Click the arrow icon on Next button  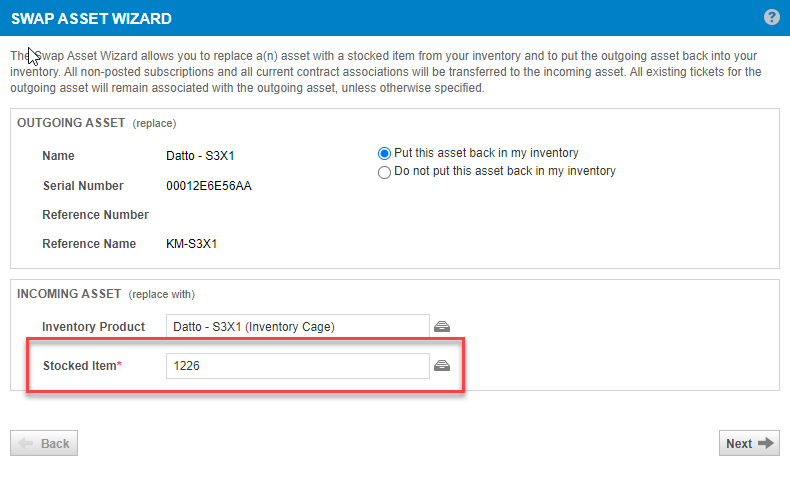[766, 443]
